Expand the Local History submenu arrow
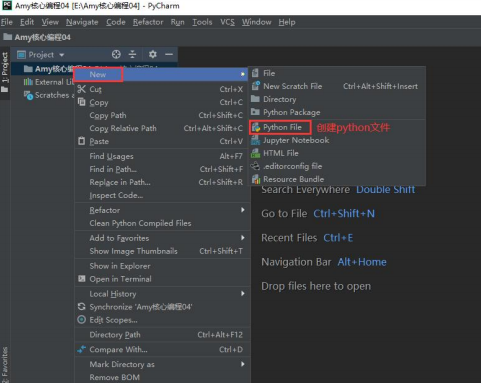 [x=243, y=294]
